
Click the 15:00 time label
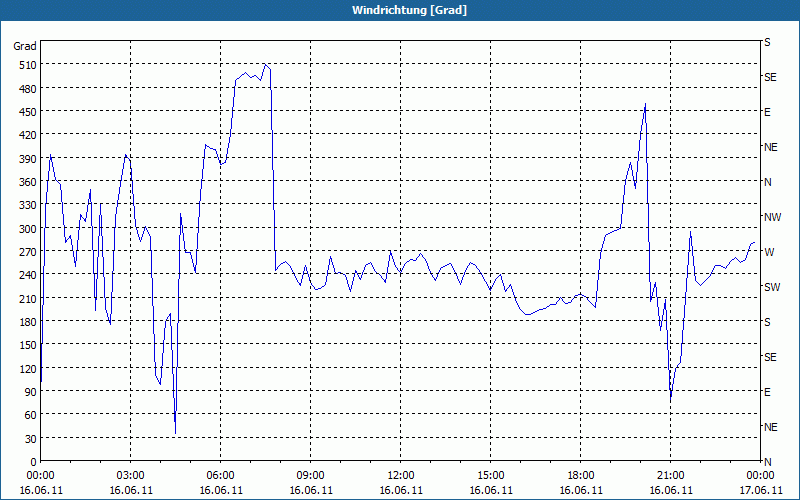click(x=490, y=476)
